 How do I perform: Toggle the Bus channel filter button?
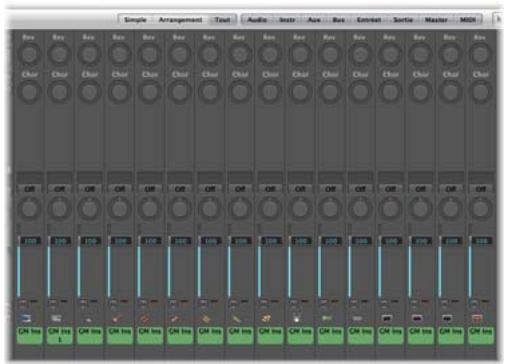338,20
